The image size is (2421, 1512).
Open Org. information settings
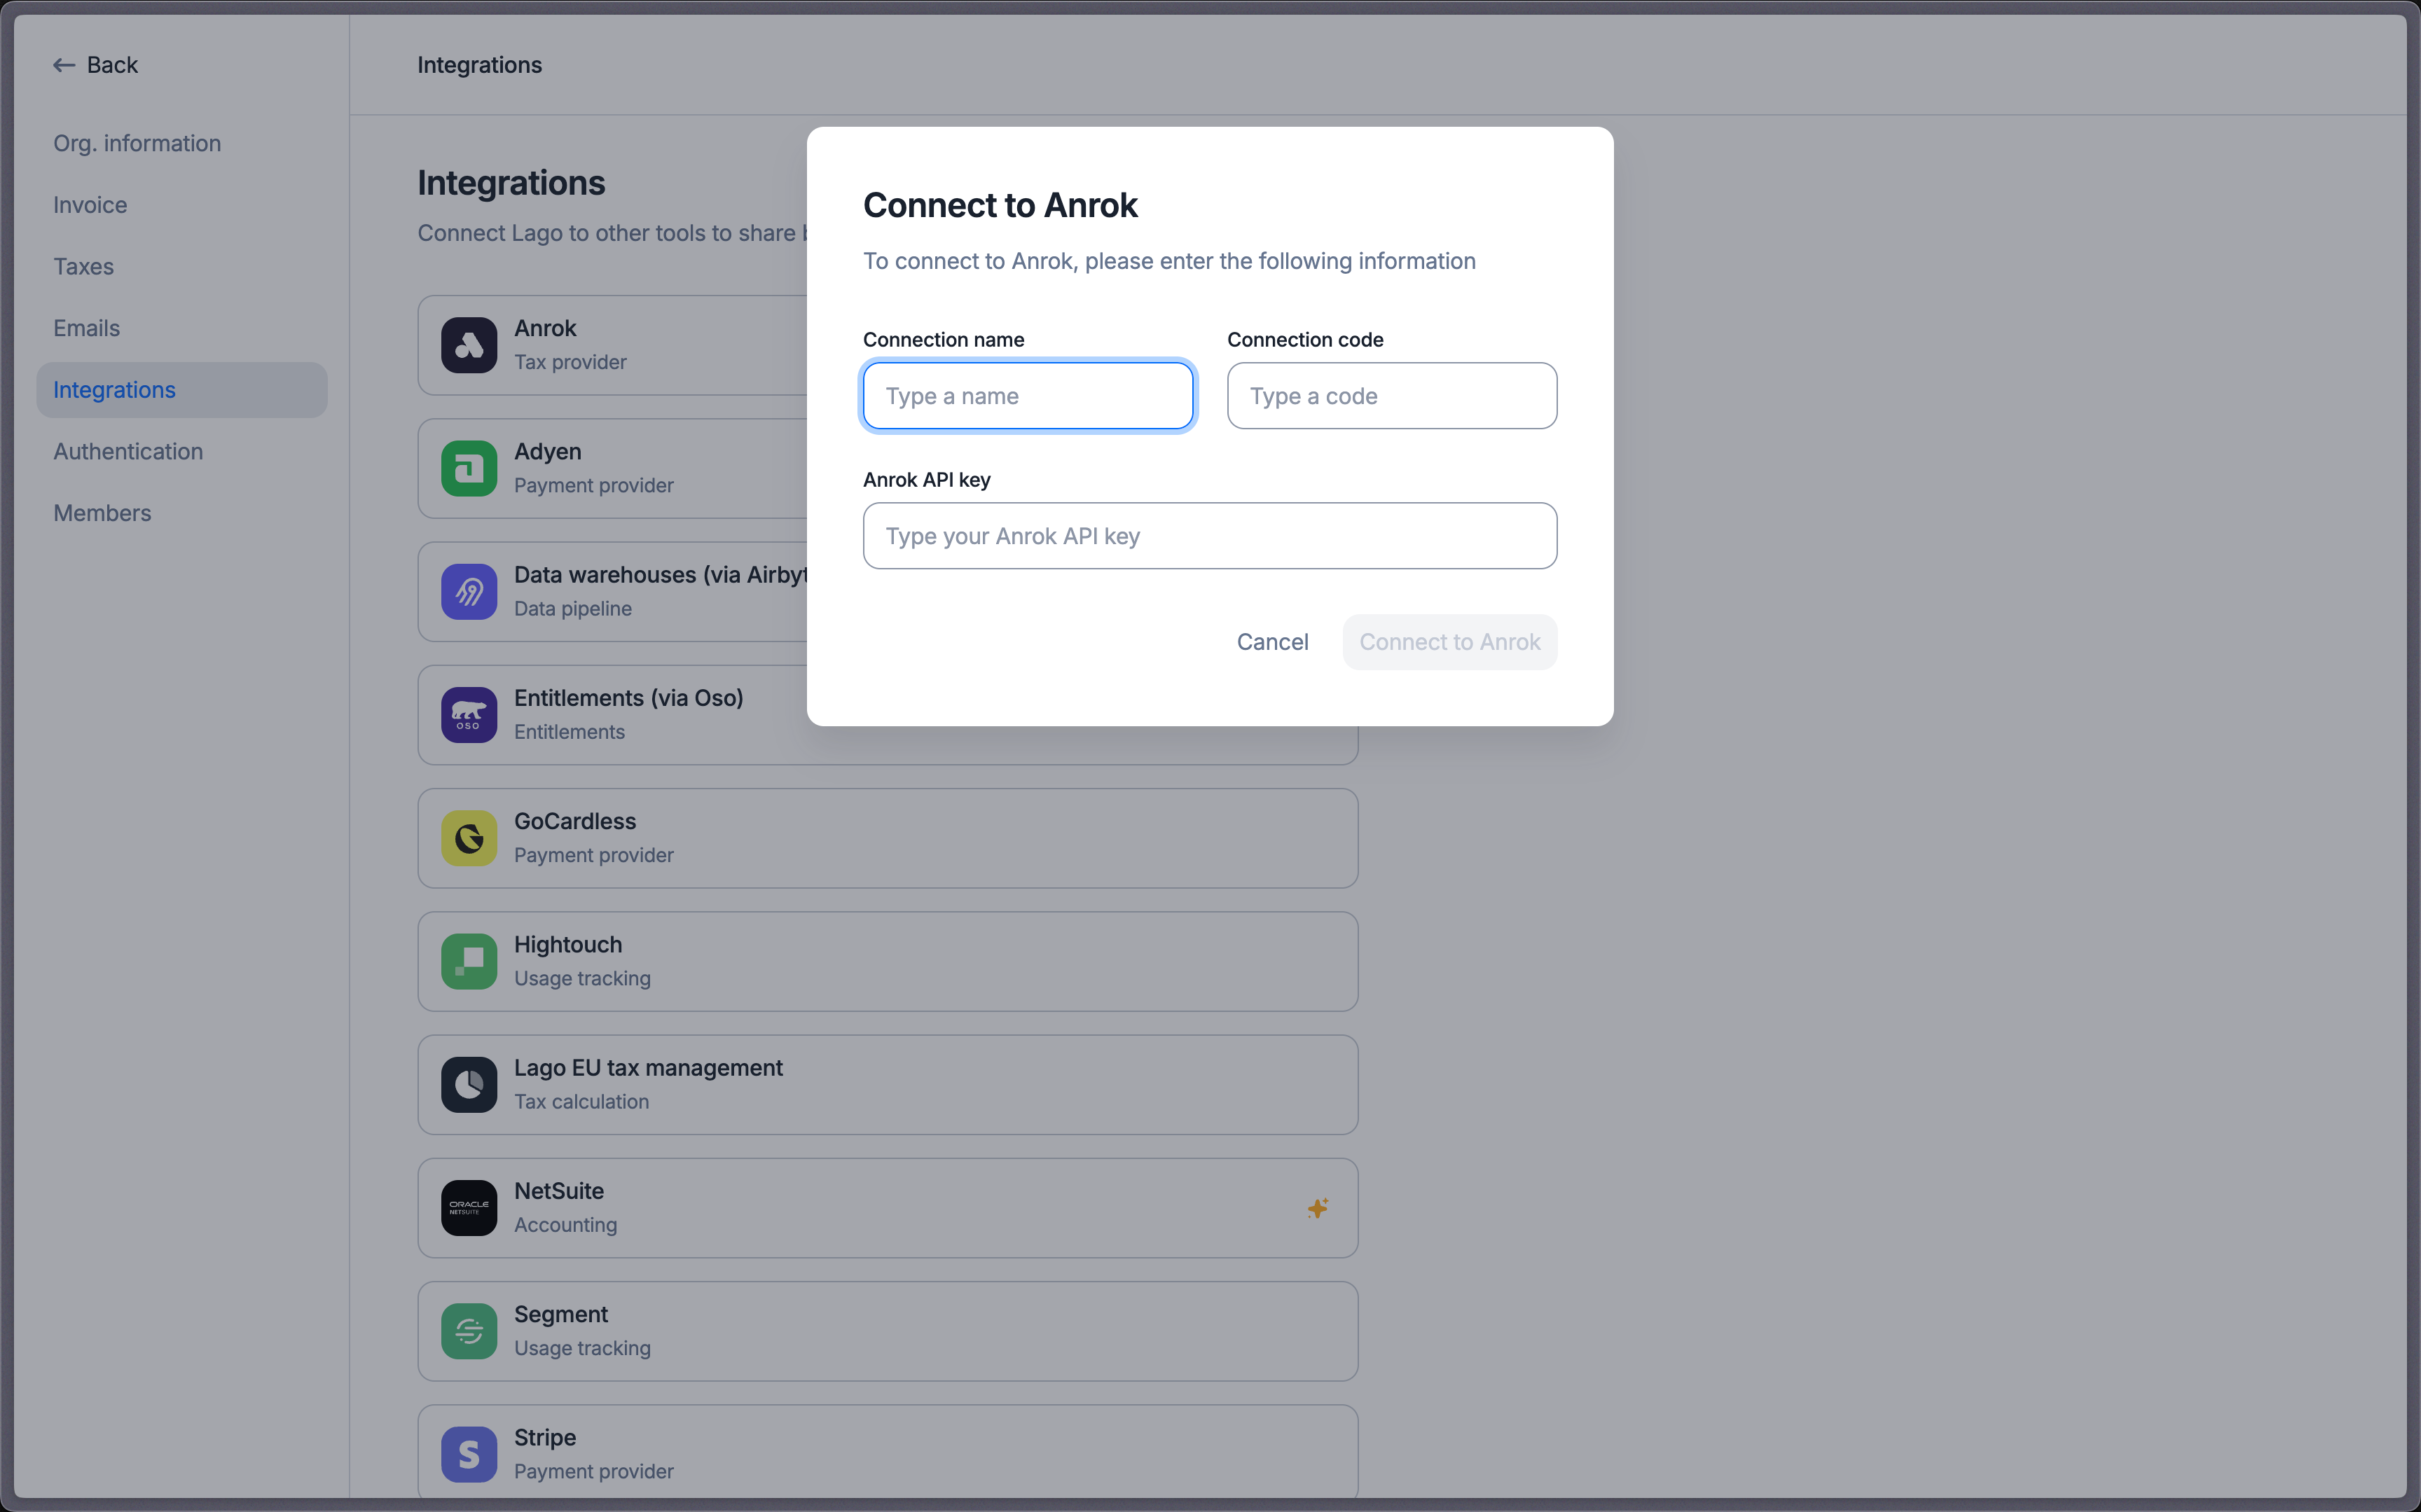pyautogui.click(x=182, y=143)
